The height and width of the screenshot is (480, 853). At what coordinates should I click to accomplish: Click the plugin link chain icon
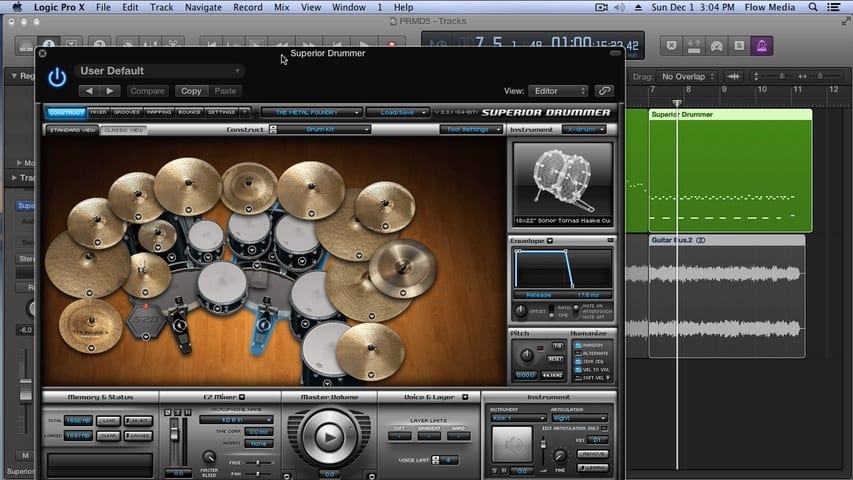(x=604, y=91)
